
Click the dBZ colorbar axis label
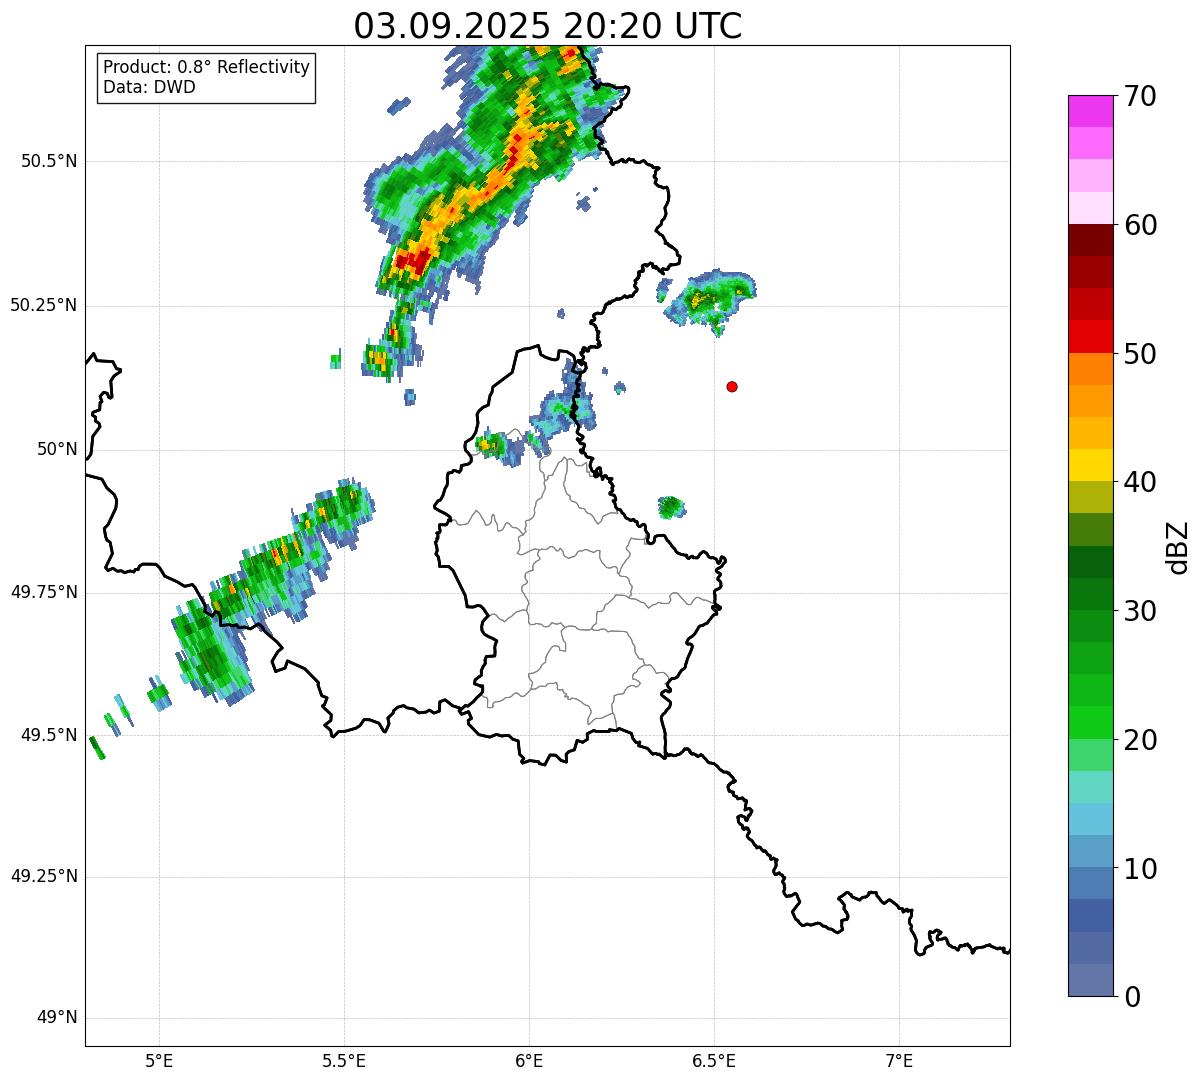click(x=1178, y=547)
